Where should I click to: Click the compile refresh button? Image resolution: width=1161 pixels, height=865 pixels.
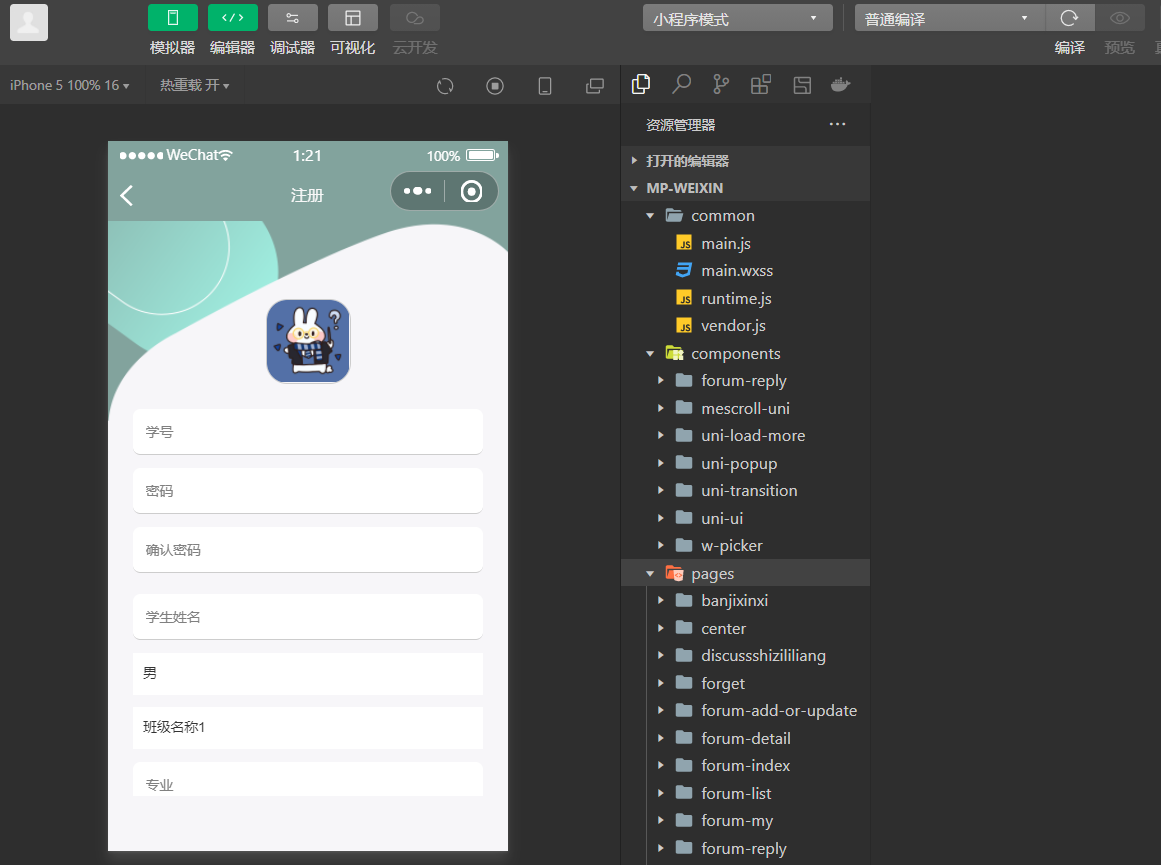click(1069, 18)
